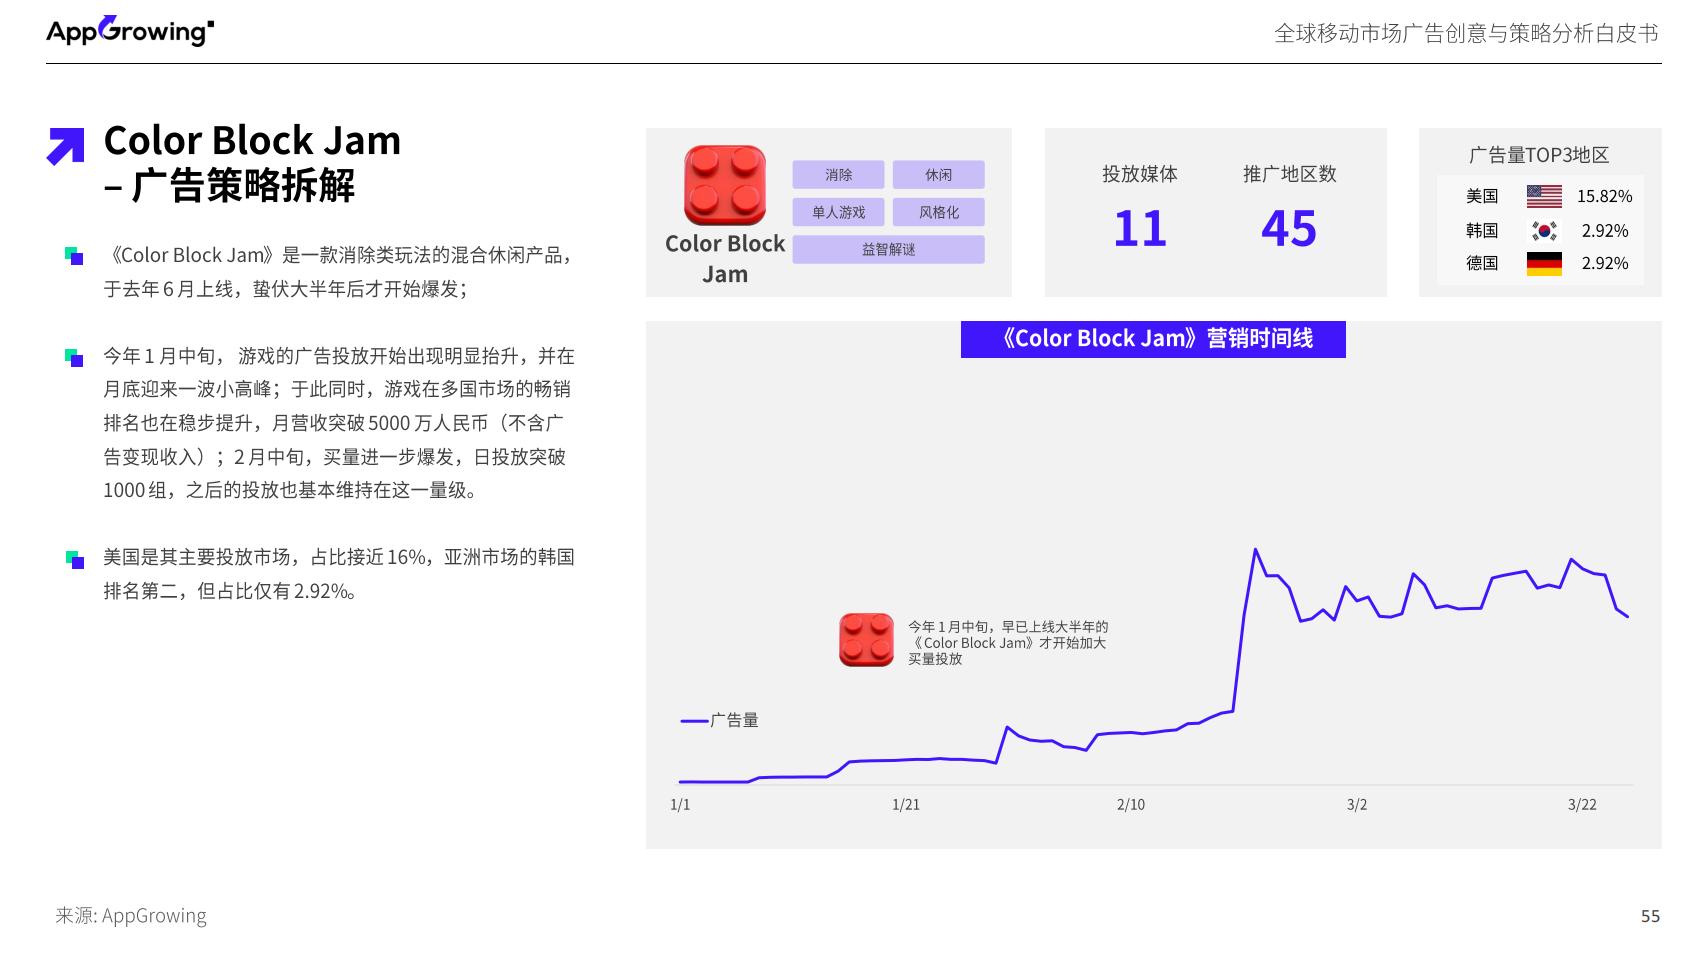
Task: Click the bullet icon beside 今年1月中旬 paragraph
Action: pos(74,357)
